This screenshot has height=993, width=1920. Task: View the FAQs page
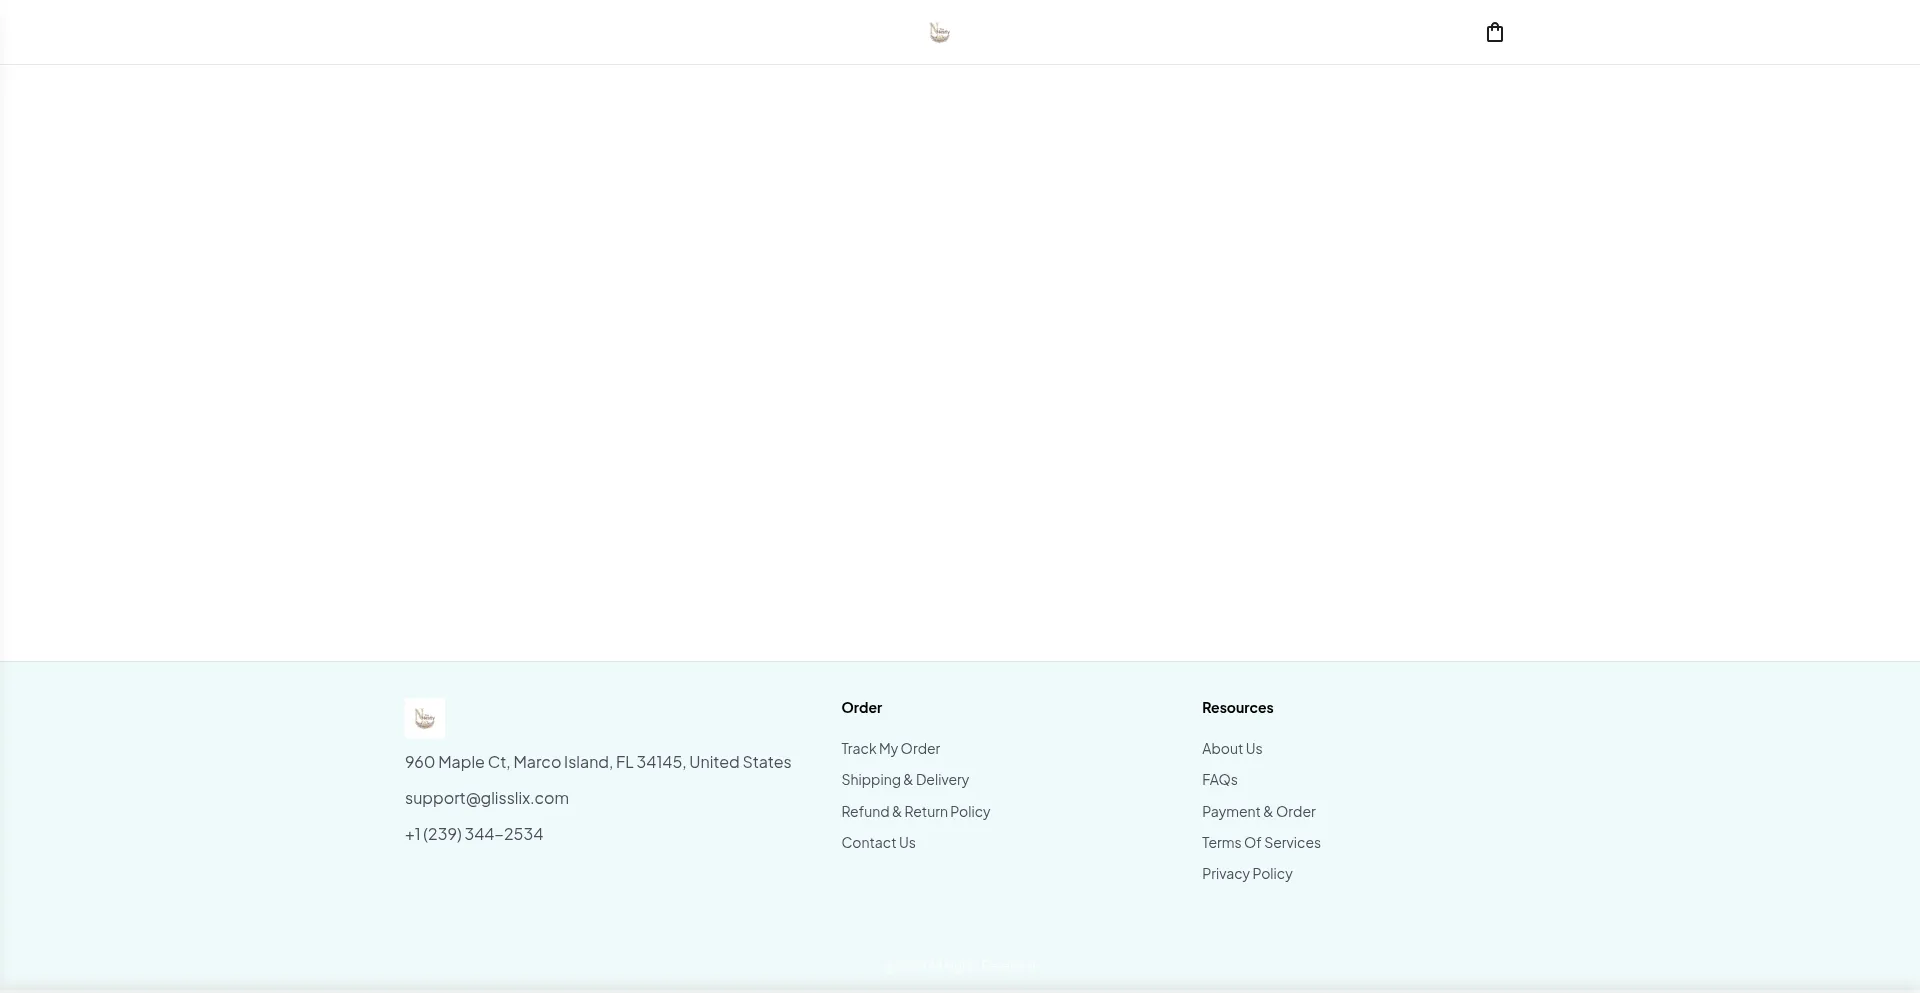click(x=1219, y=779)
